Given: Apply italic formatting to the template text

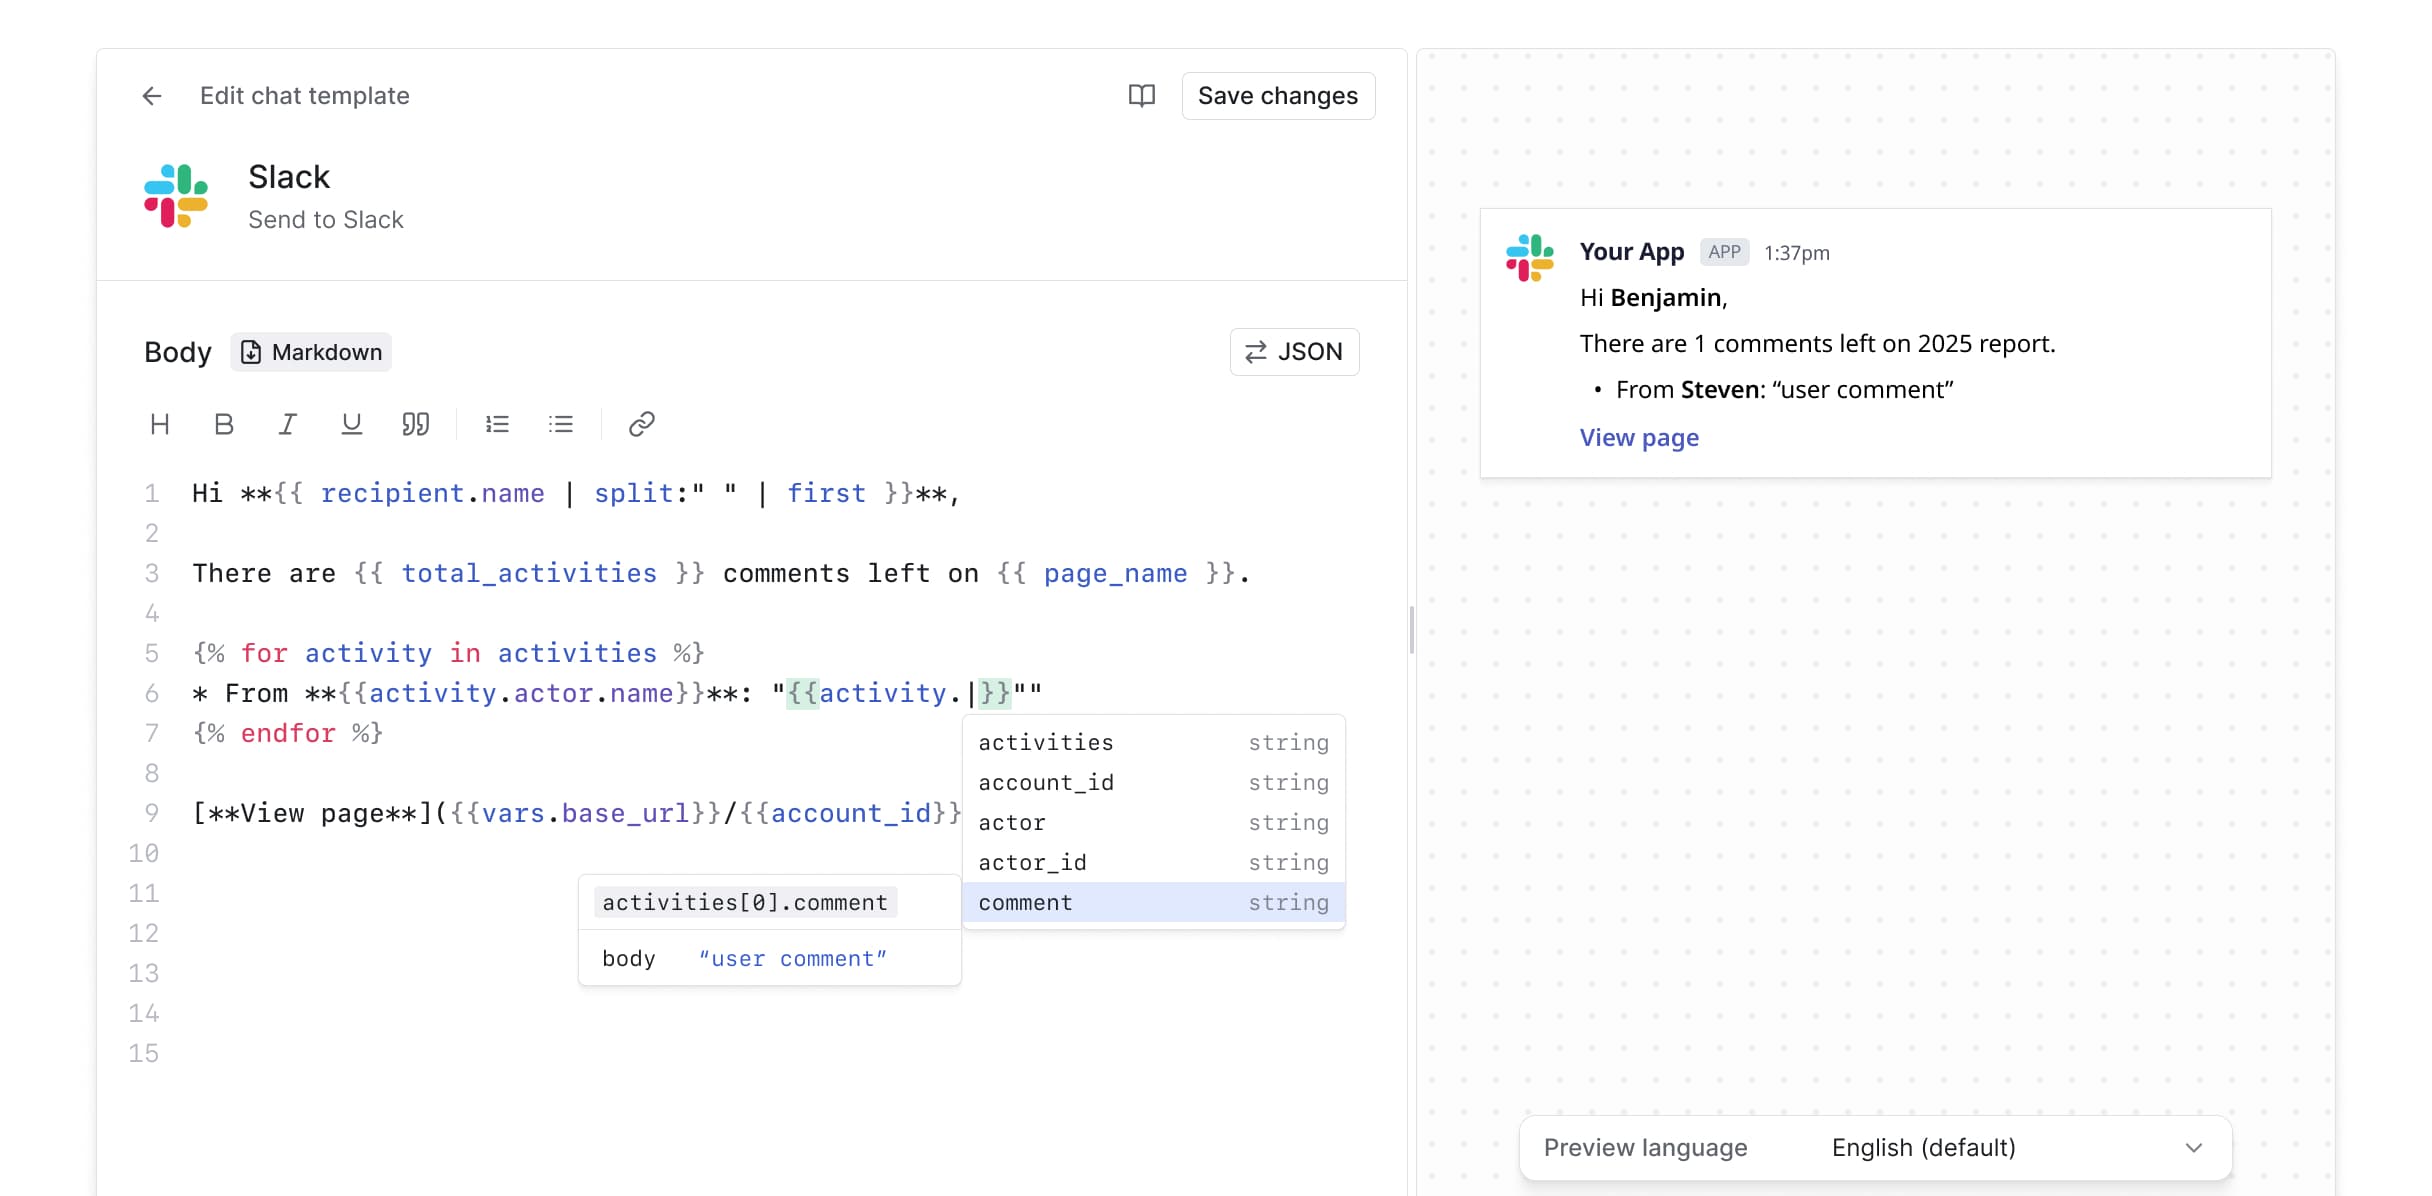Looking at the screenshot, I should (x=288, y=424).
